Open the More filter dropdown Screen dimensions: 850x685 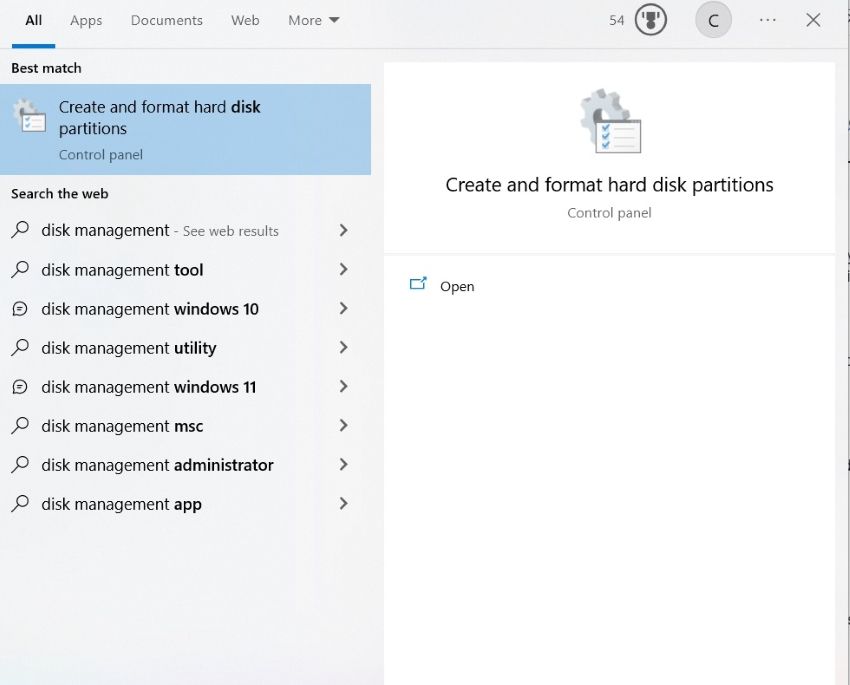click(314, 20)
